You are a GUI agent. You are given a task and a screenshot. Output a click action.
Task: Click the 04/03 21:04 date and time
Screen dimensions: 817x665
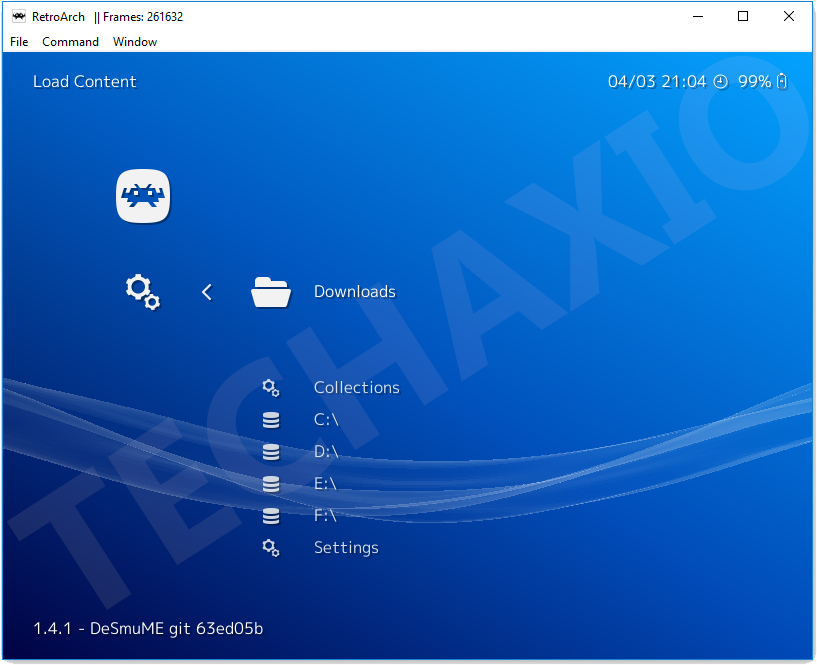(x=657, y=82)
